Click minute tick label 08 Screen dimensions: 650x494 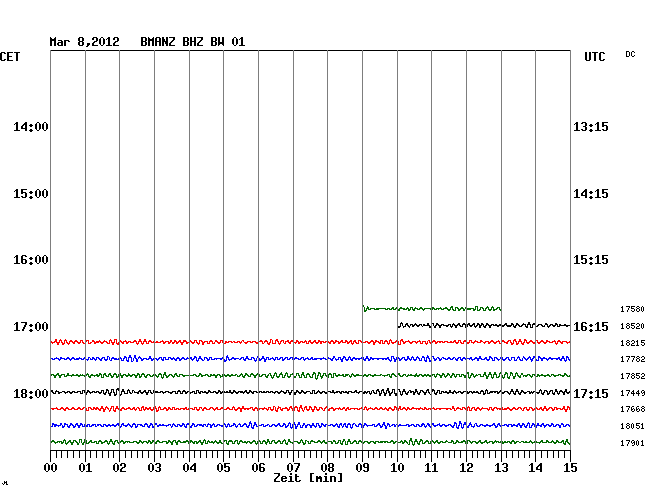pos(327,468)
